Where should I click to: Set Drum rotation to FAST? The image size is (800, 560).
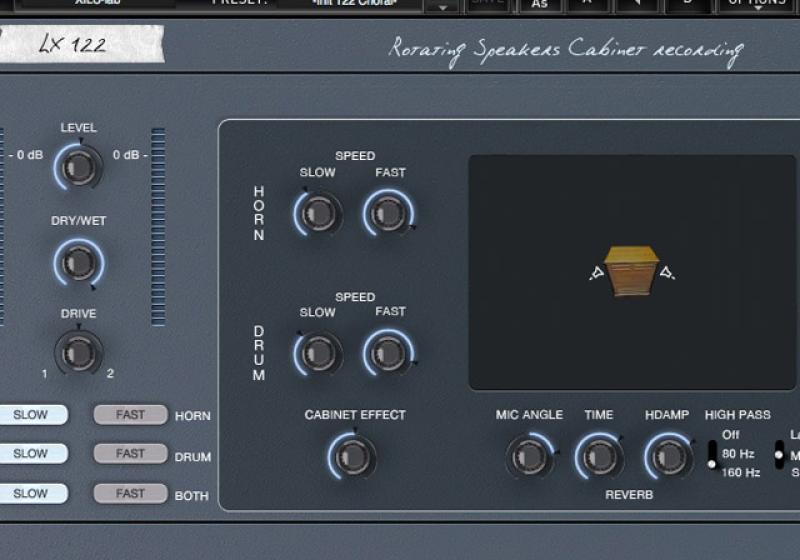coord(130,453)
